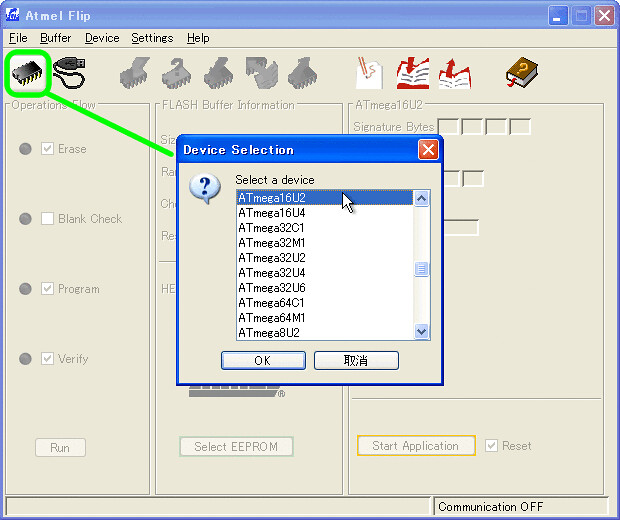Viewport: 620px width, 520px height.
Task: Choose ATmega64M1 in the device list
Action: (272, 318)
